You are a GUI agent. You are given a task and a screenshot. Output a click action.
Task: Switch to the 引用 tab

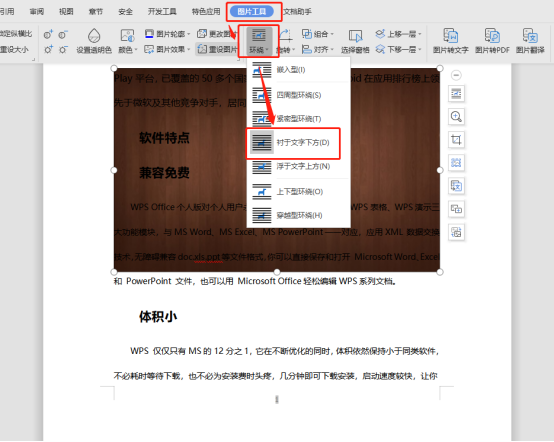pos(7,12)
